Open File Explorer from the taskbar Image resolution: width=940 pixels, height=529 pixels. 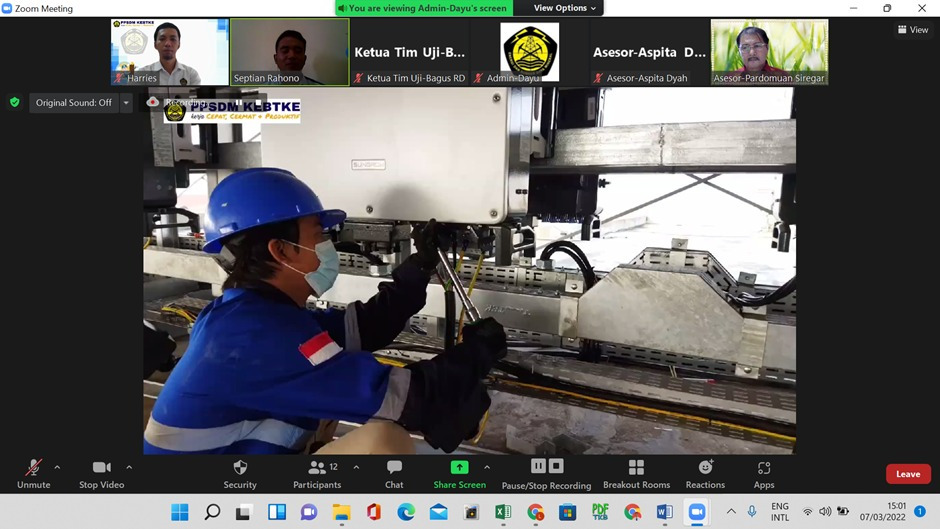(341, 512)
